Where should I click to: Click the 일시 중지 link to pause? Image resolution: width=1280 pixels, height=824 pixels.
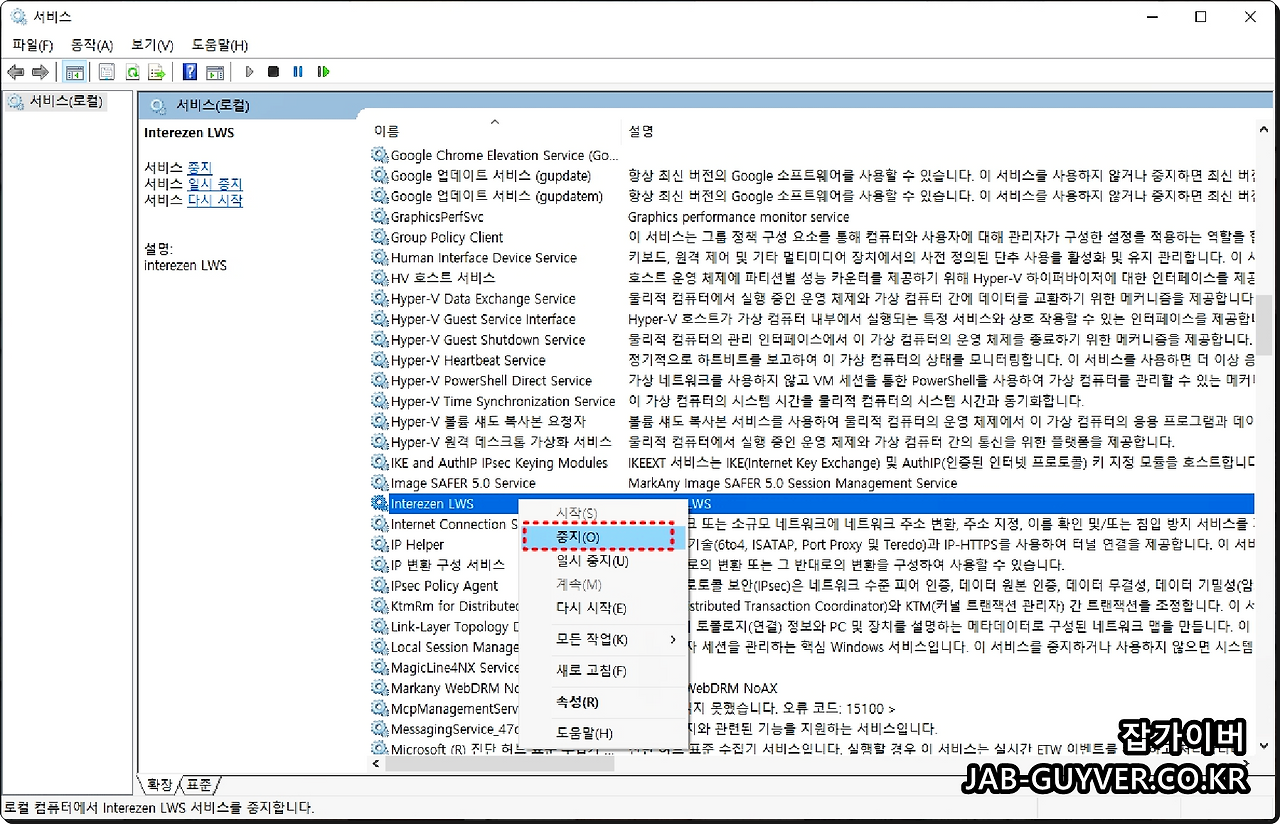[214, 183]
